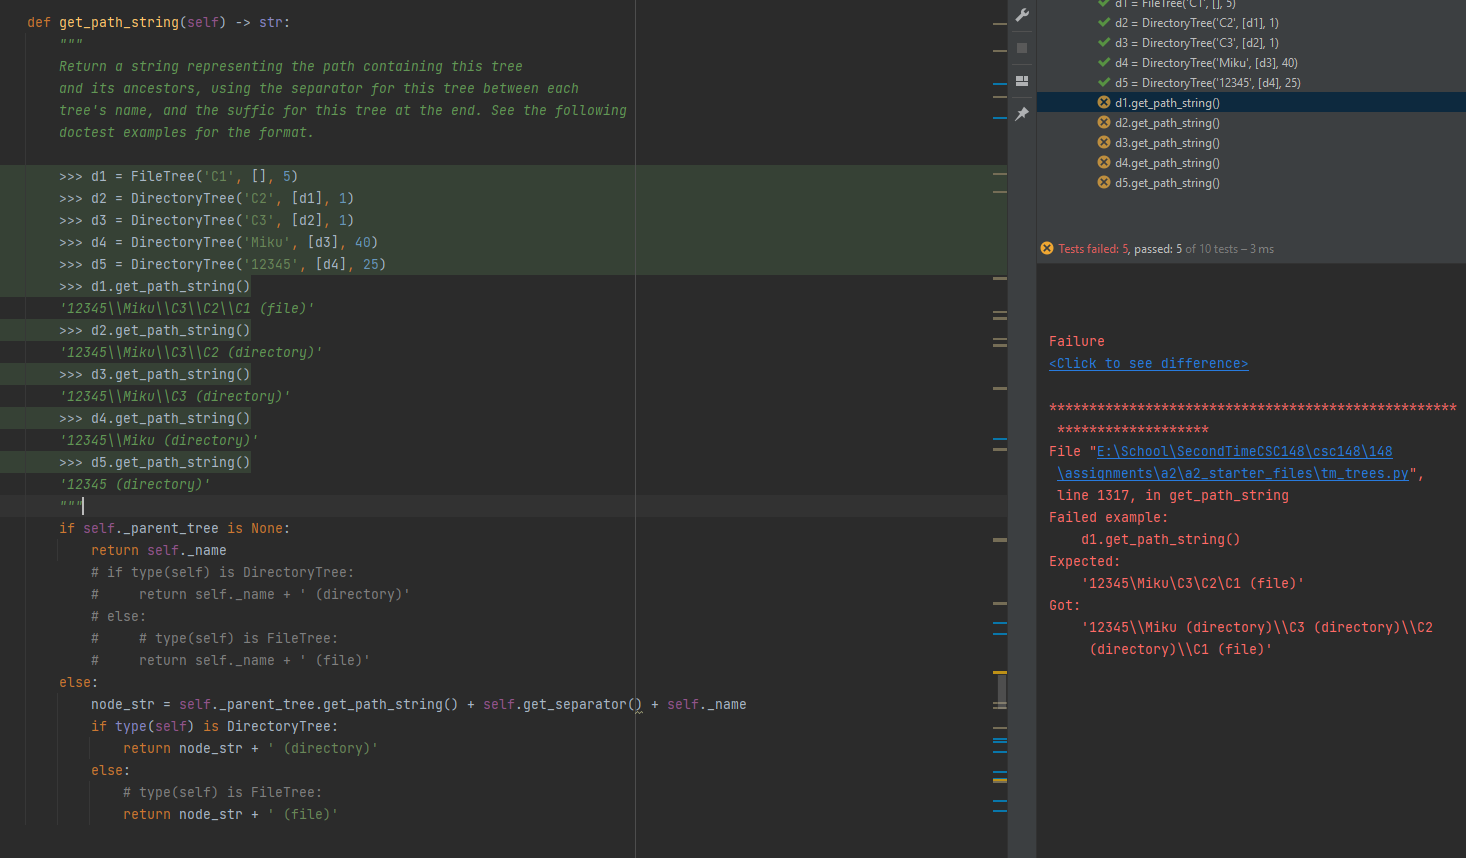Click the gray square icon in the right toolbar

click(1021, 47)
